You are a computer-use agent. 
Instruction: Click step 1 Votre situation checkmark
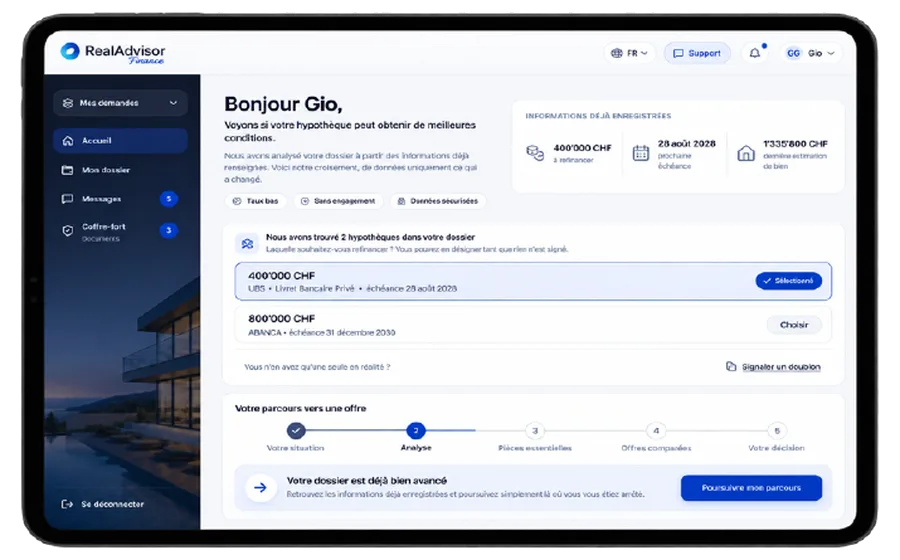296,430
